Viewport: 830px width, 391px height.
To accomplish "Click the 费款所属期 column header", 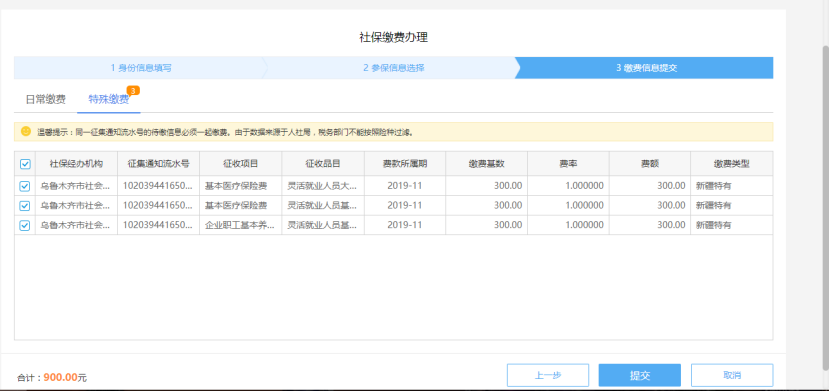I will tap(404, 163).
